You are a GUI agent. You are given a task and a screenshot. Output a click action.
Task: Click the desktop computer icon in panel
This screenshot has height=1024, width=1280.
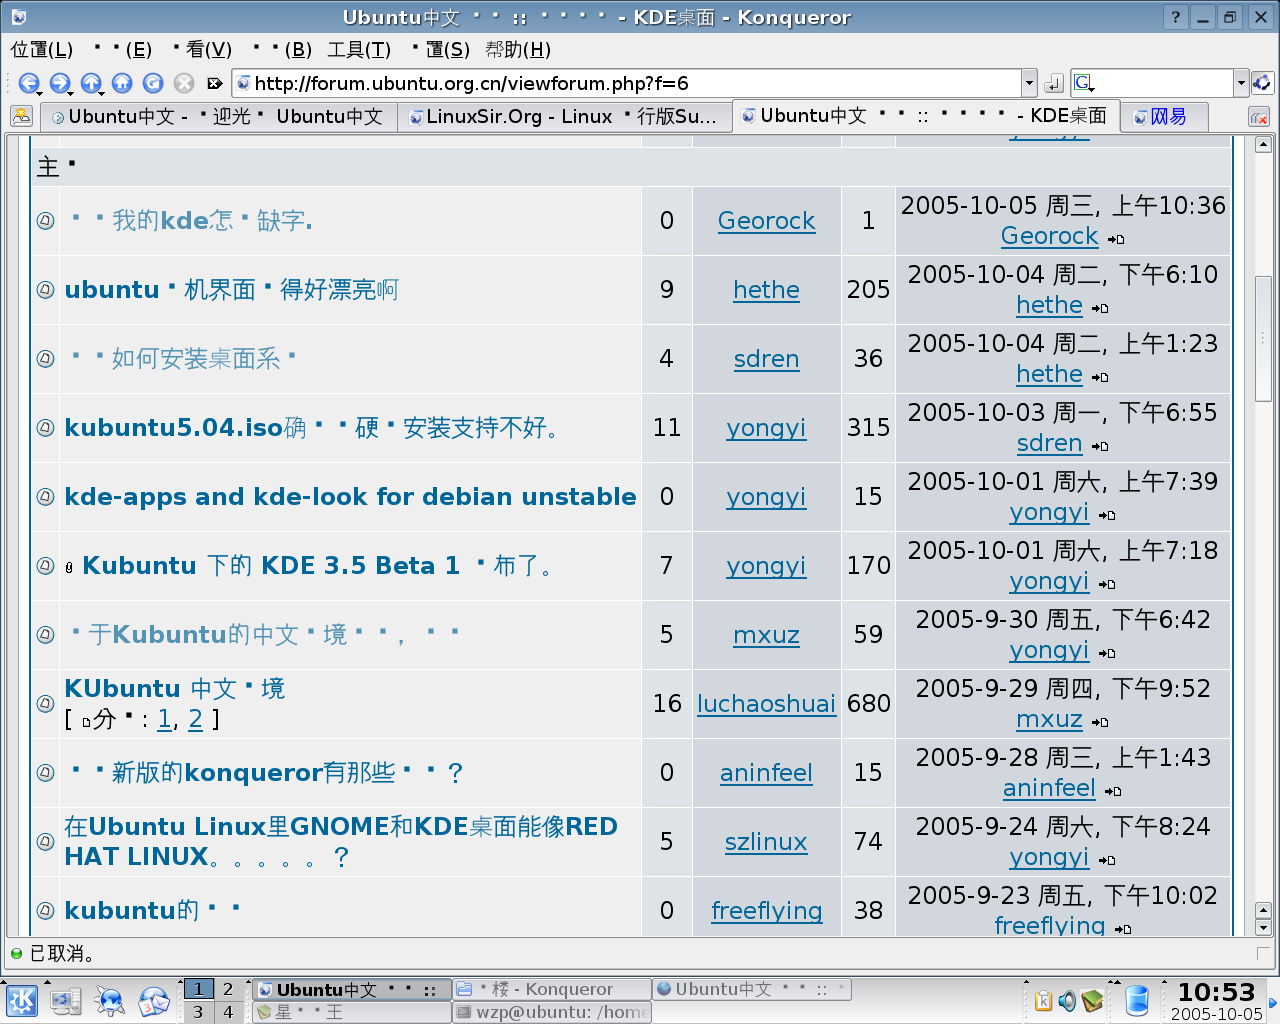65,1001
